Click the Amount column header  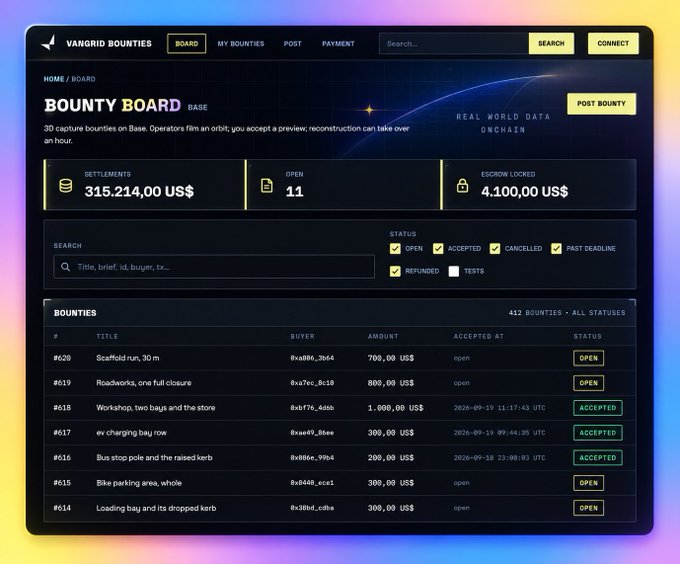tap(383, 336)
